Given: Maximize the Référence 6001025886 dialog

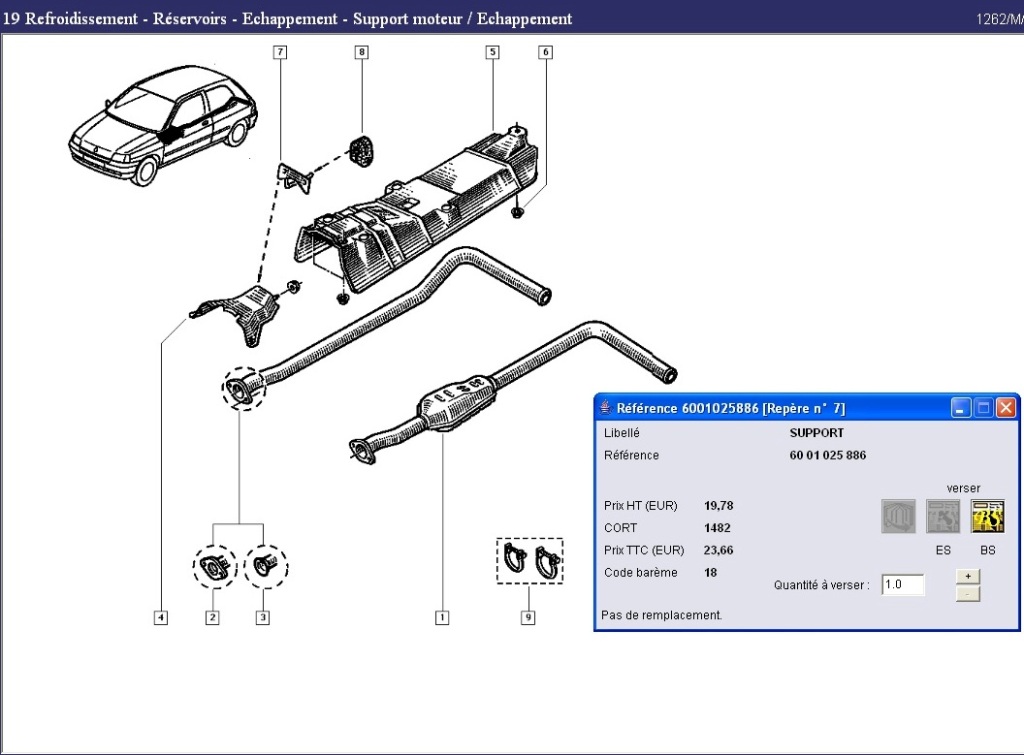Looking at the screenshot, I should [x=983, y=408].
